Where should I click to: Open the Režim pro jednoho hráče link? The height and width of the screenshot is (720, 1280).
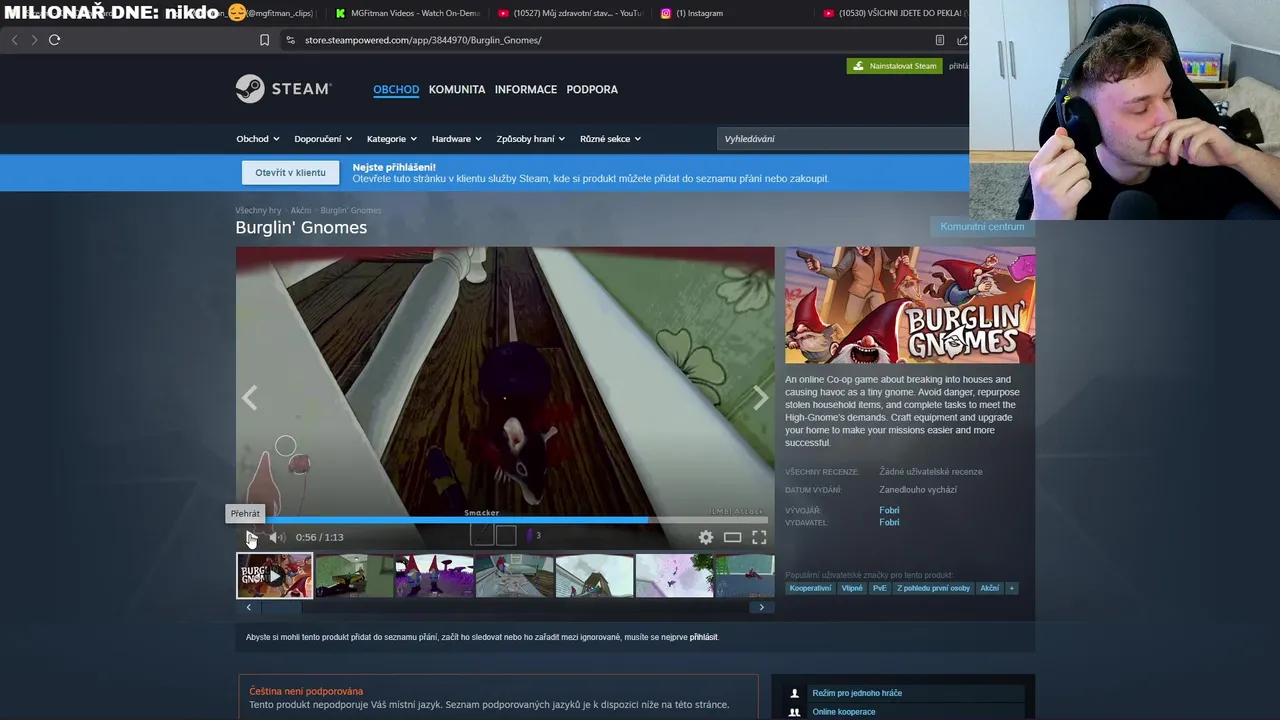pyautogui.click(x=857, y=693)
